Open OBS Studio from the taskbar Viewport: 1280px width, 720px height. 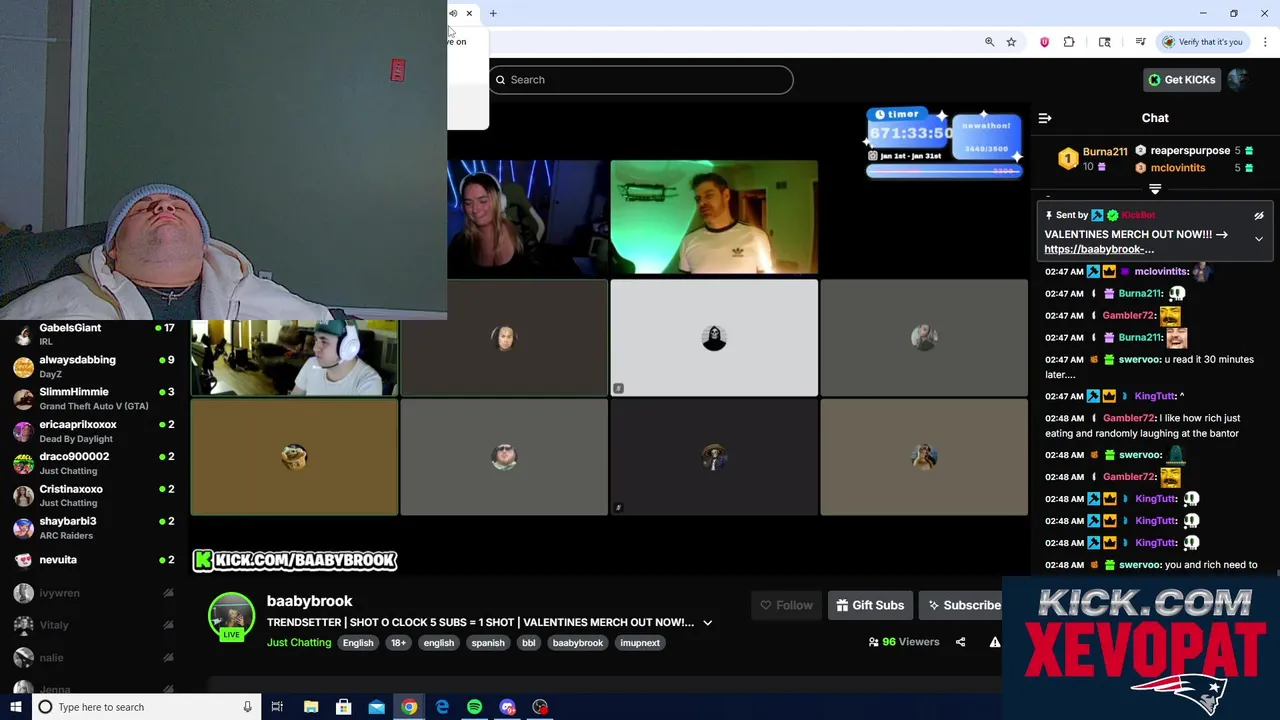[540, 707]
